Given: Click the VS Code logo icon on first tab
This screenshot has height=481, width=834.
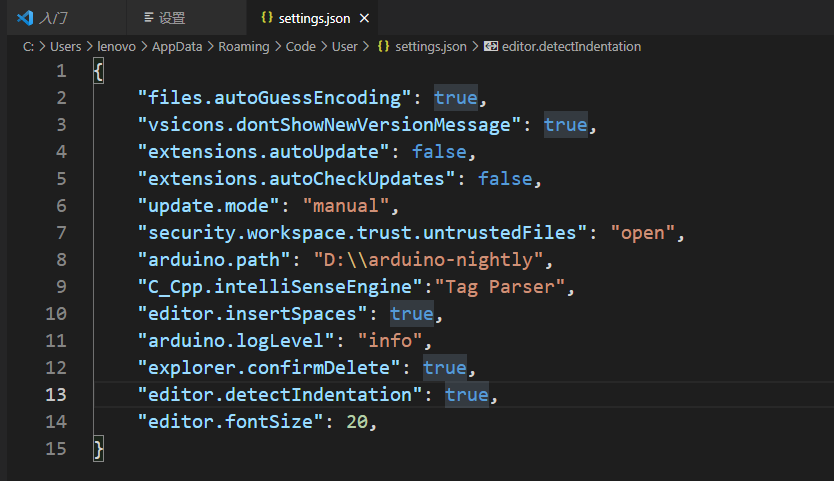Looking at the screenshot, I should [x=26, y=18].
